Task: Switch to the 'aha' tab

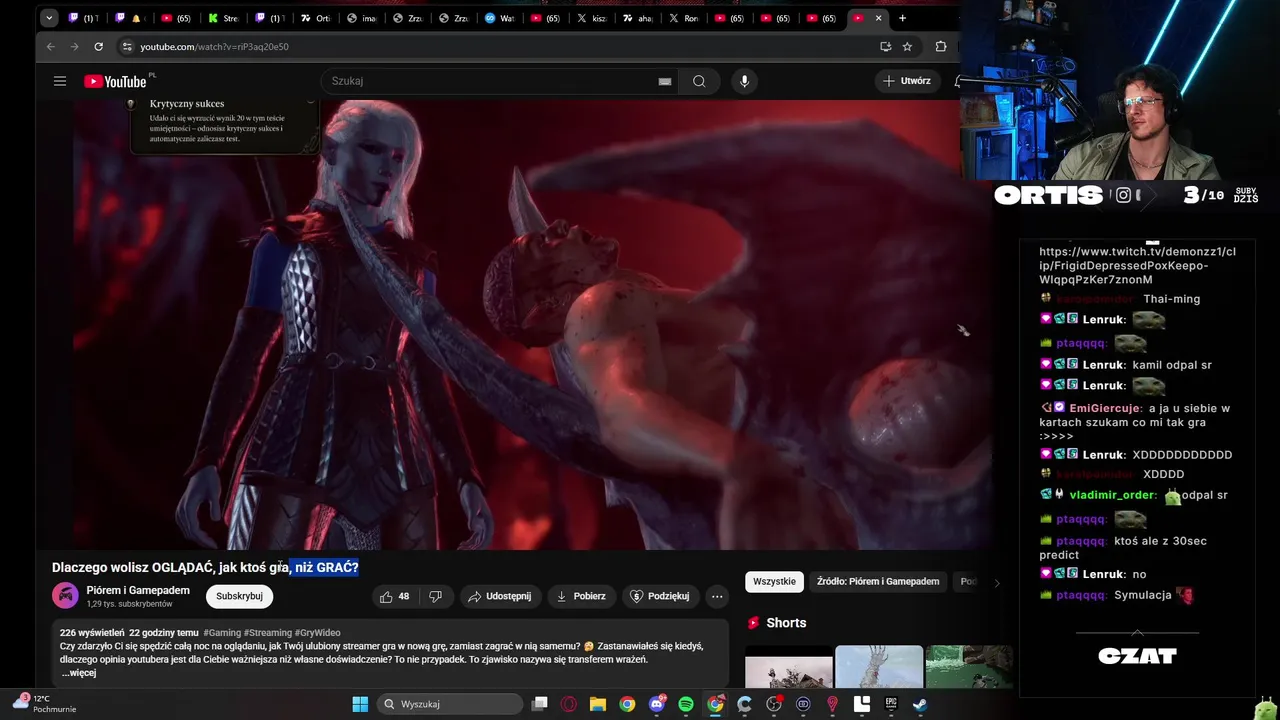Action: [x=637, y=18]
